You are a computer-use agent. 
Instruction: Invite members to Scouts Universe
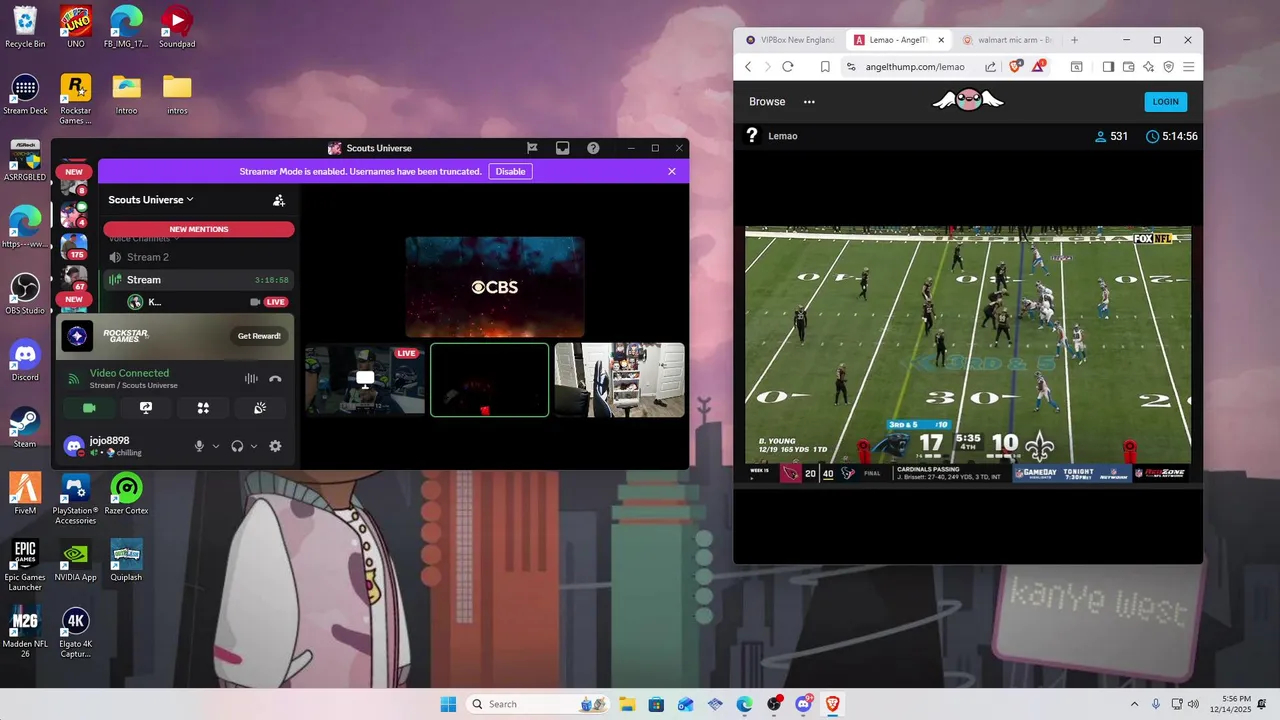279,200
